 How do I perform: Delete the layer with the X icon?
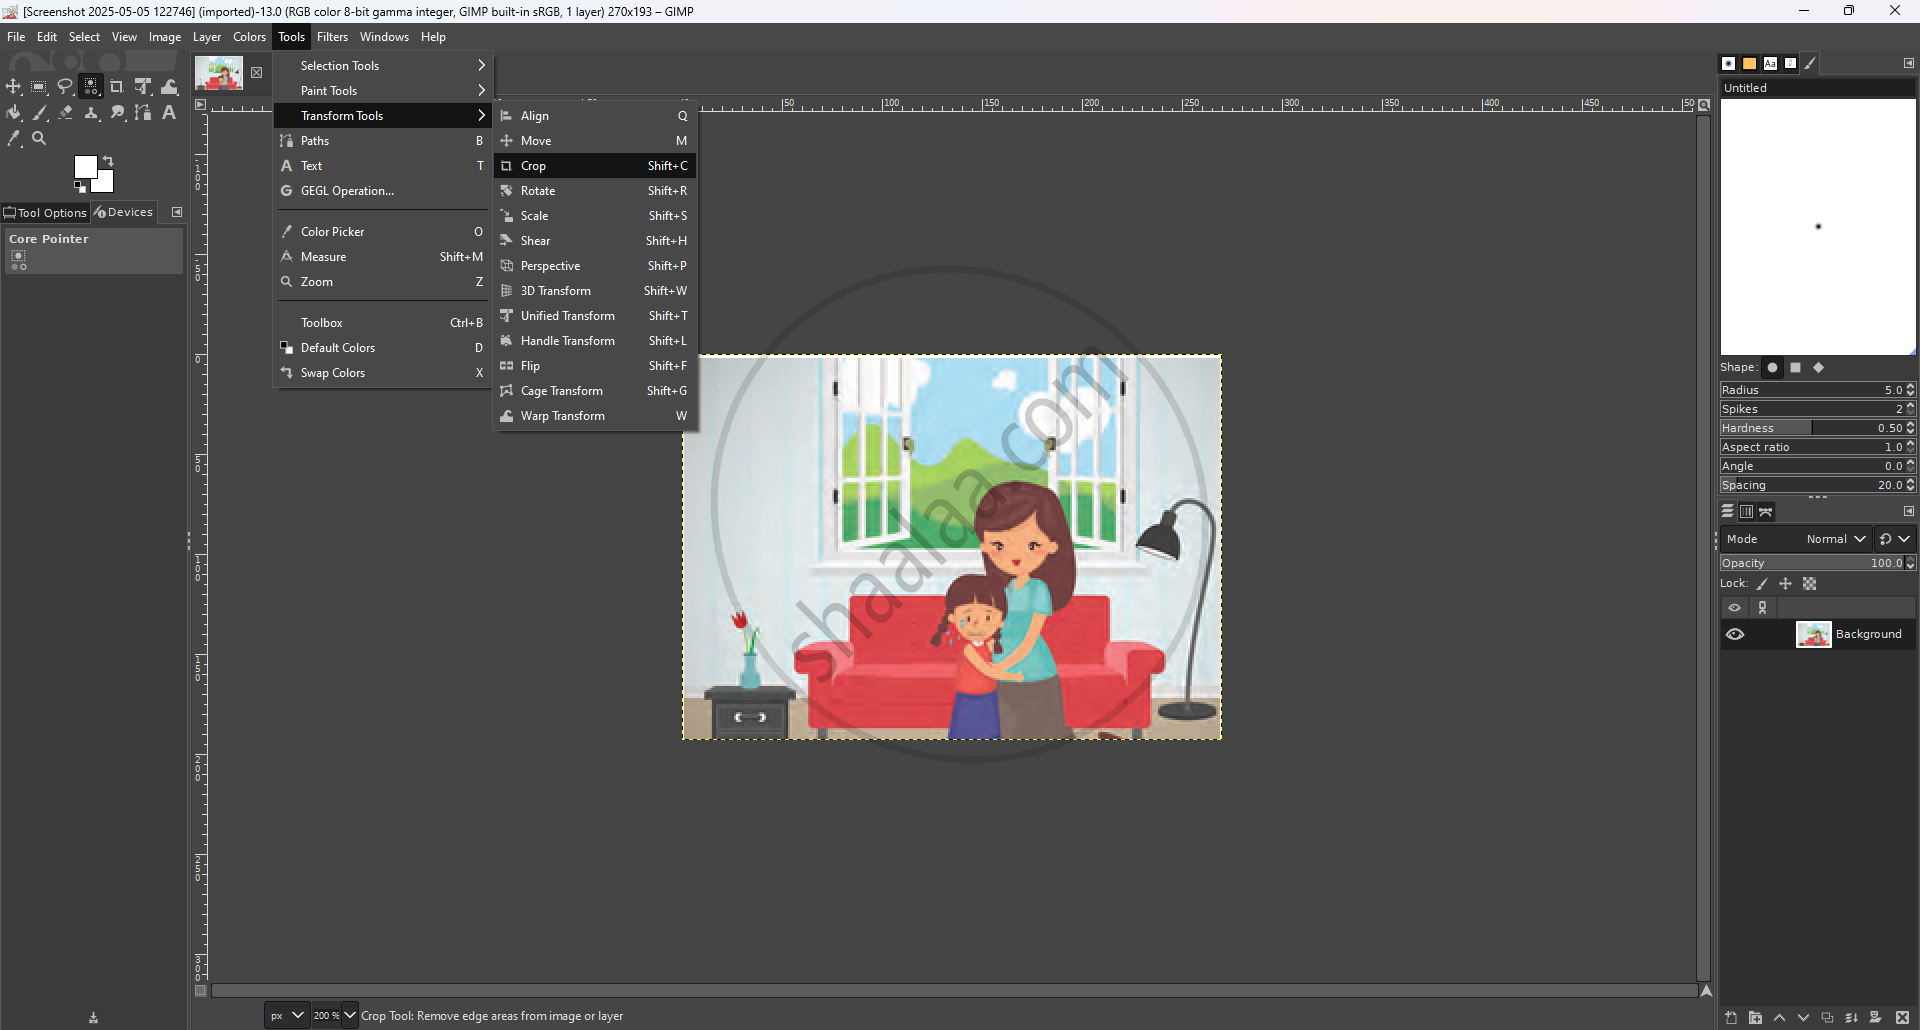[x=1903, y=1017]
